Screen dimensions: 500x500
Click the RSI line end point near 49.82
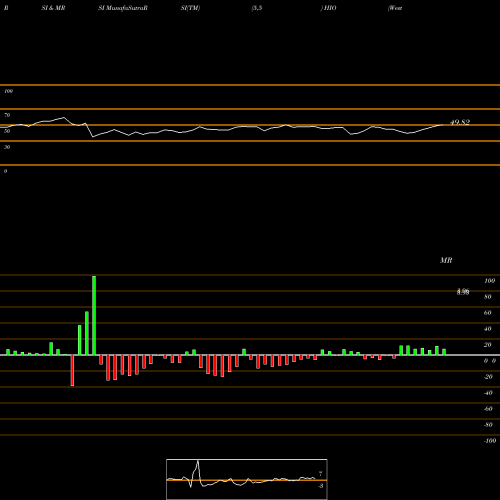point(444,125)
